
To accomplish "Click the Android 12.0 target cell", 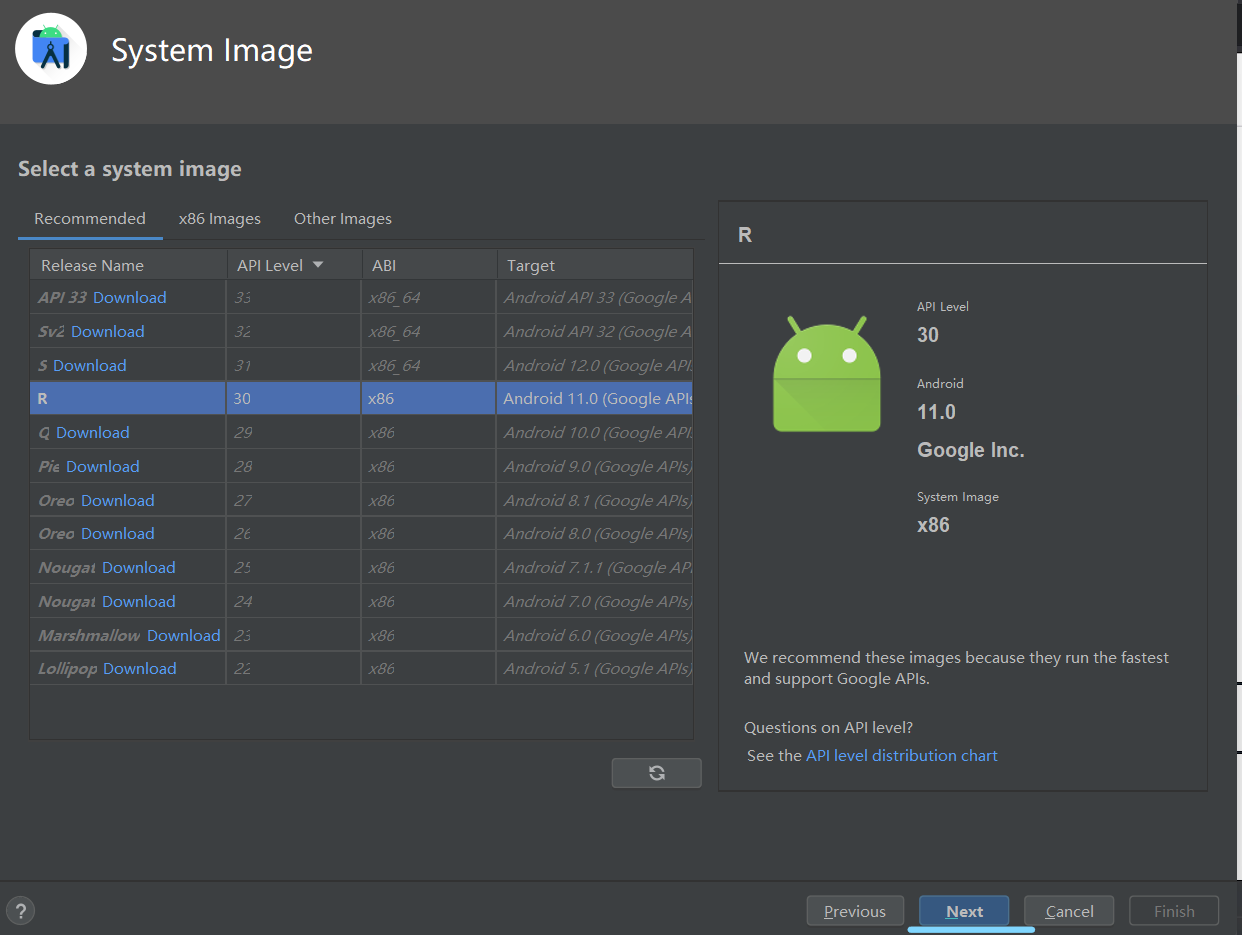I will click(x=595, y=365).
